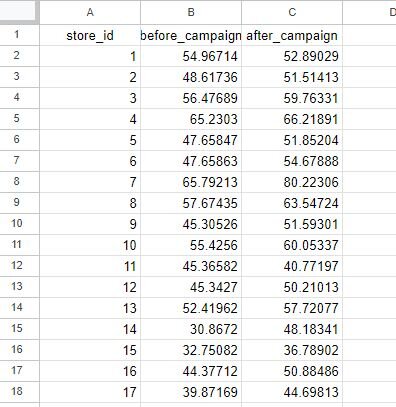Click cell with value 45.30526
396x407 pixels.
pyautogui.click(x=191, y=224)
